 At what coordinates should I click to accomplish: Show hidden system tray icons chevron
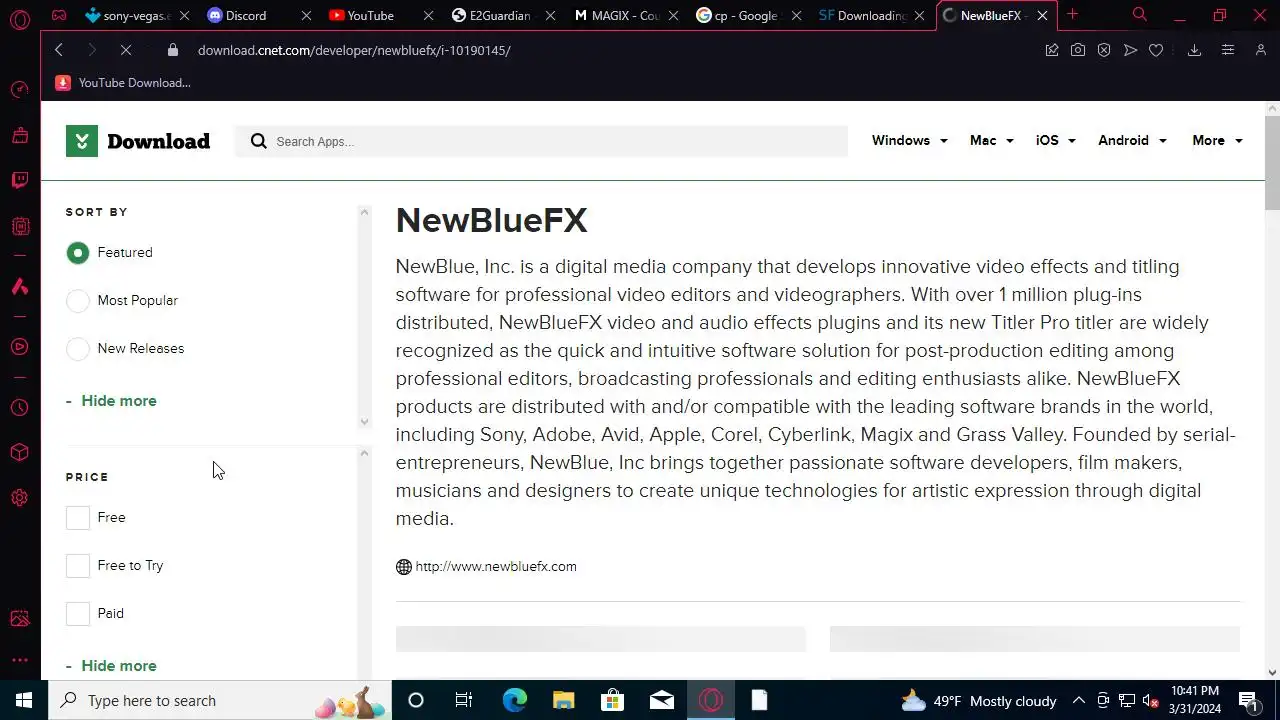1079,701
